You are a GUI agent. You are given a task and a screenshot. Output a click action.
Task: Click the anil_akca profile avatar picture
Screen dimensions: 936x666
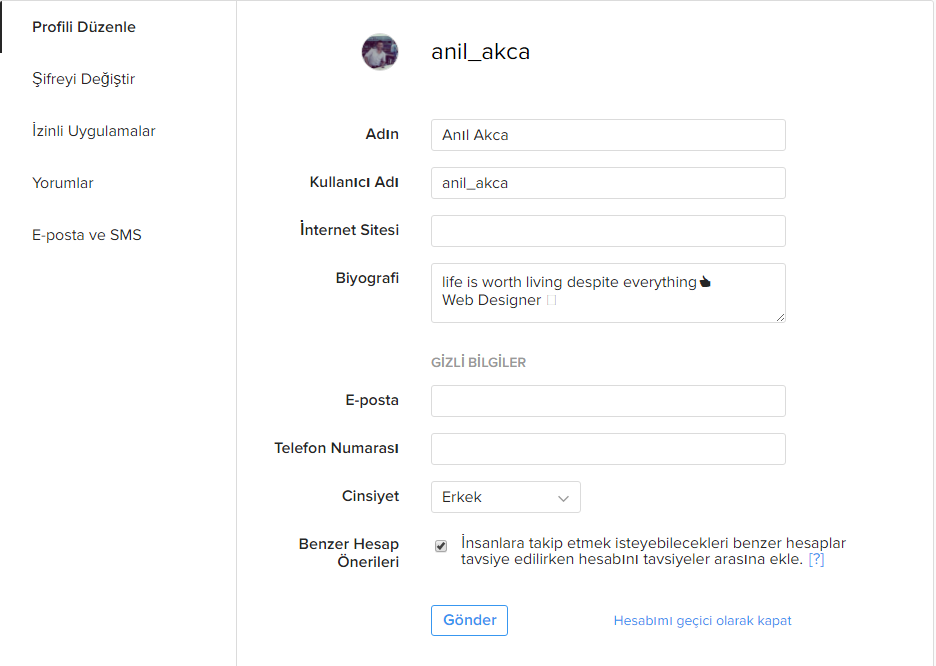380,52
